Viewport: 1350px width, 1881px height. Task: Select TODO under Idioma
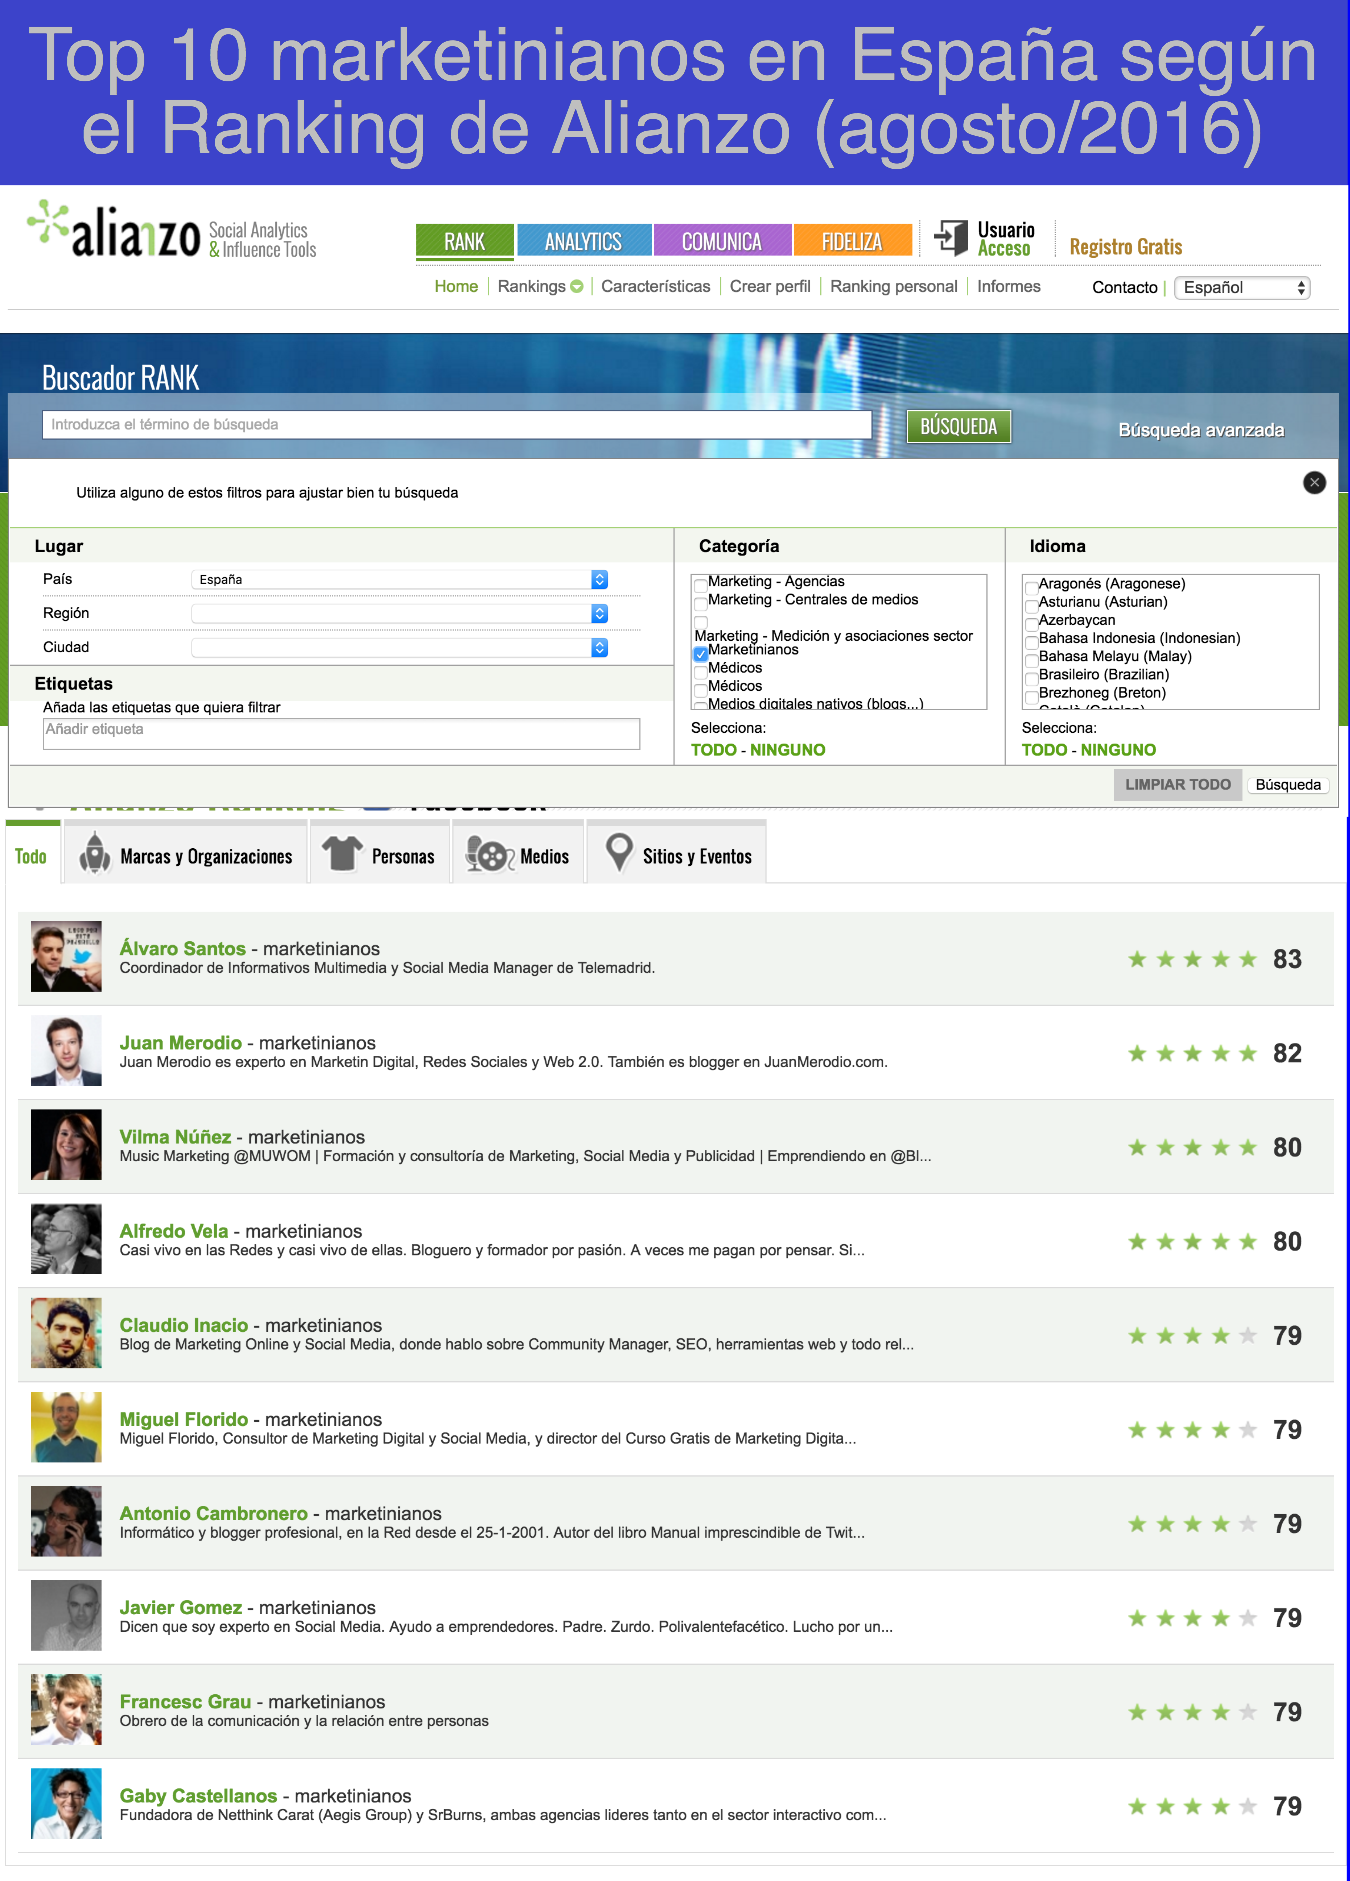1045,750
